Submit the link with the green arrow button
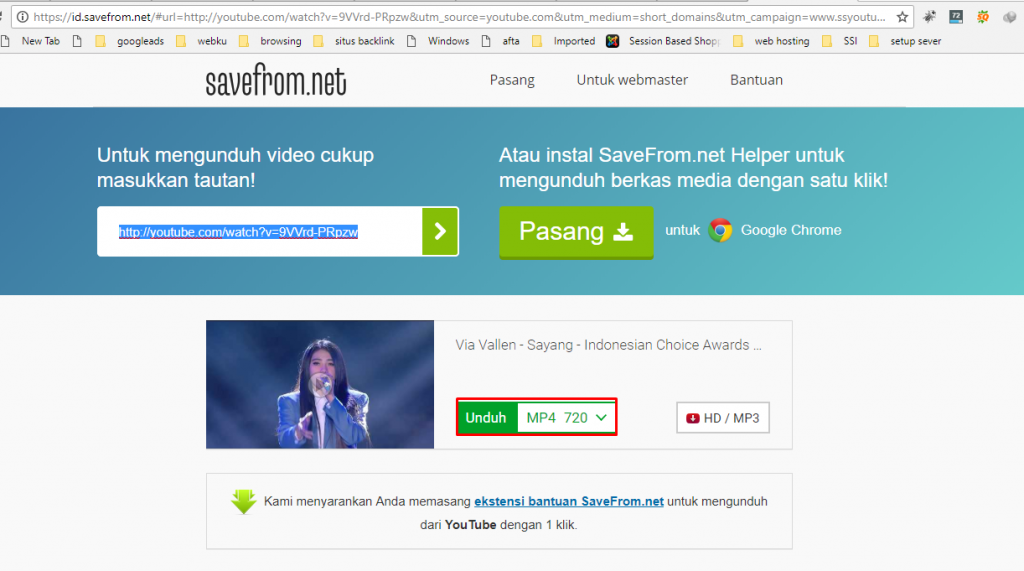The width and height of the screenshot is (1024, 571). click(440, 231)
